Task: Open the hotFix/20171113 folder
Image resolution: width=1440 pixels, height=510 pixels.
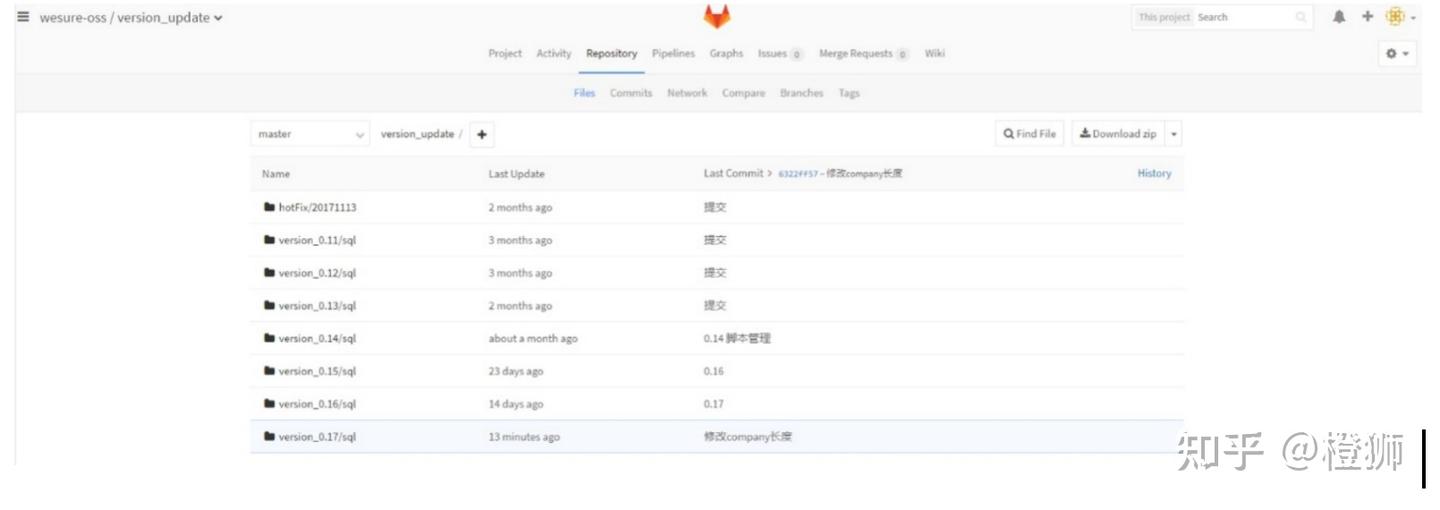Action: (x=317, y=207)
